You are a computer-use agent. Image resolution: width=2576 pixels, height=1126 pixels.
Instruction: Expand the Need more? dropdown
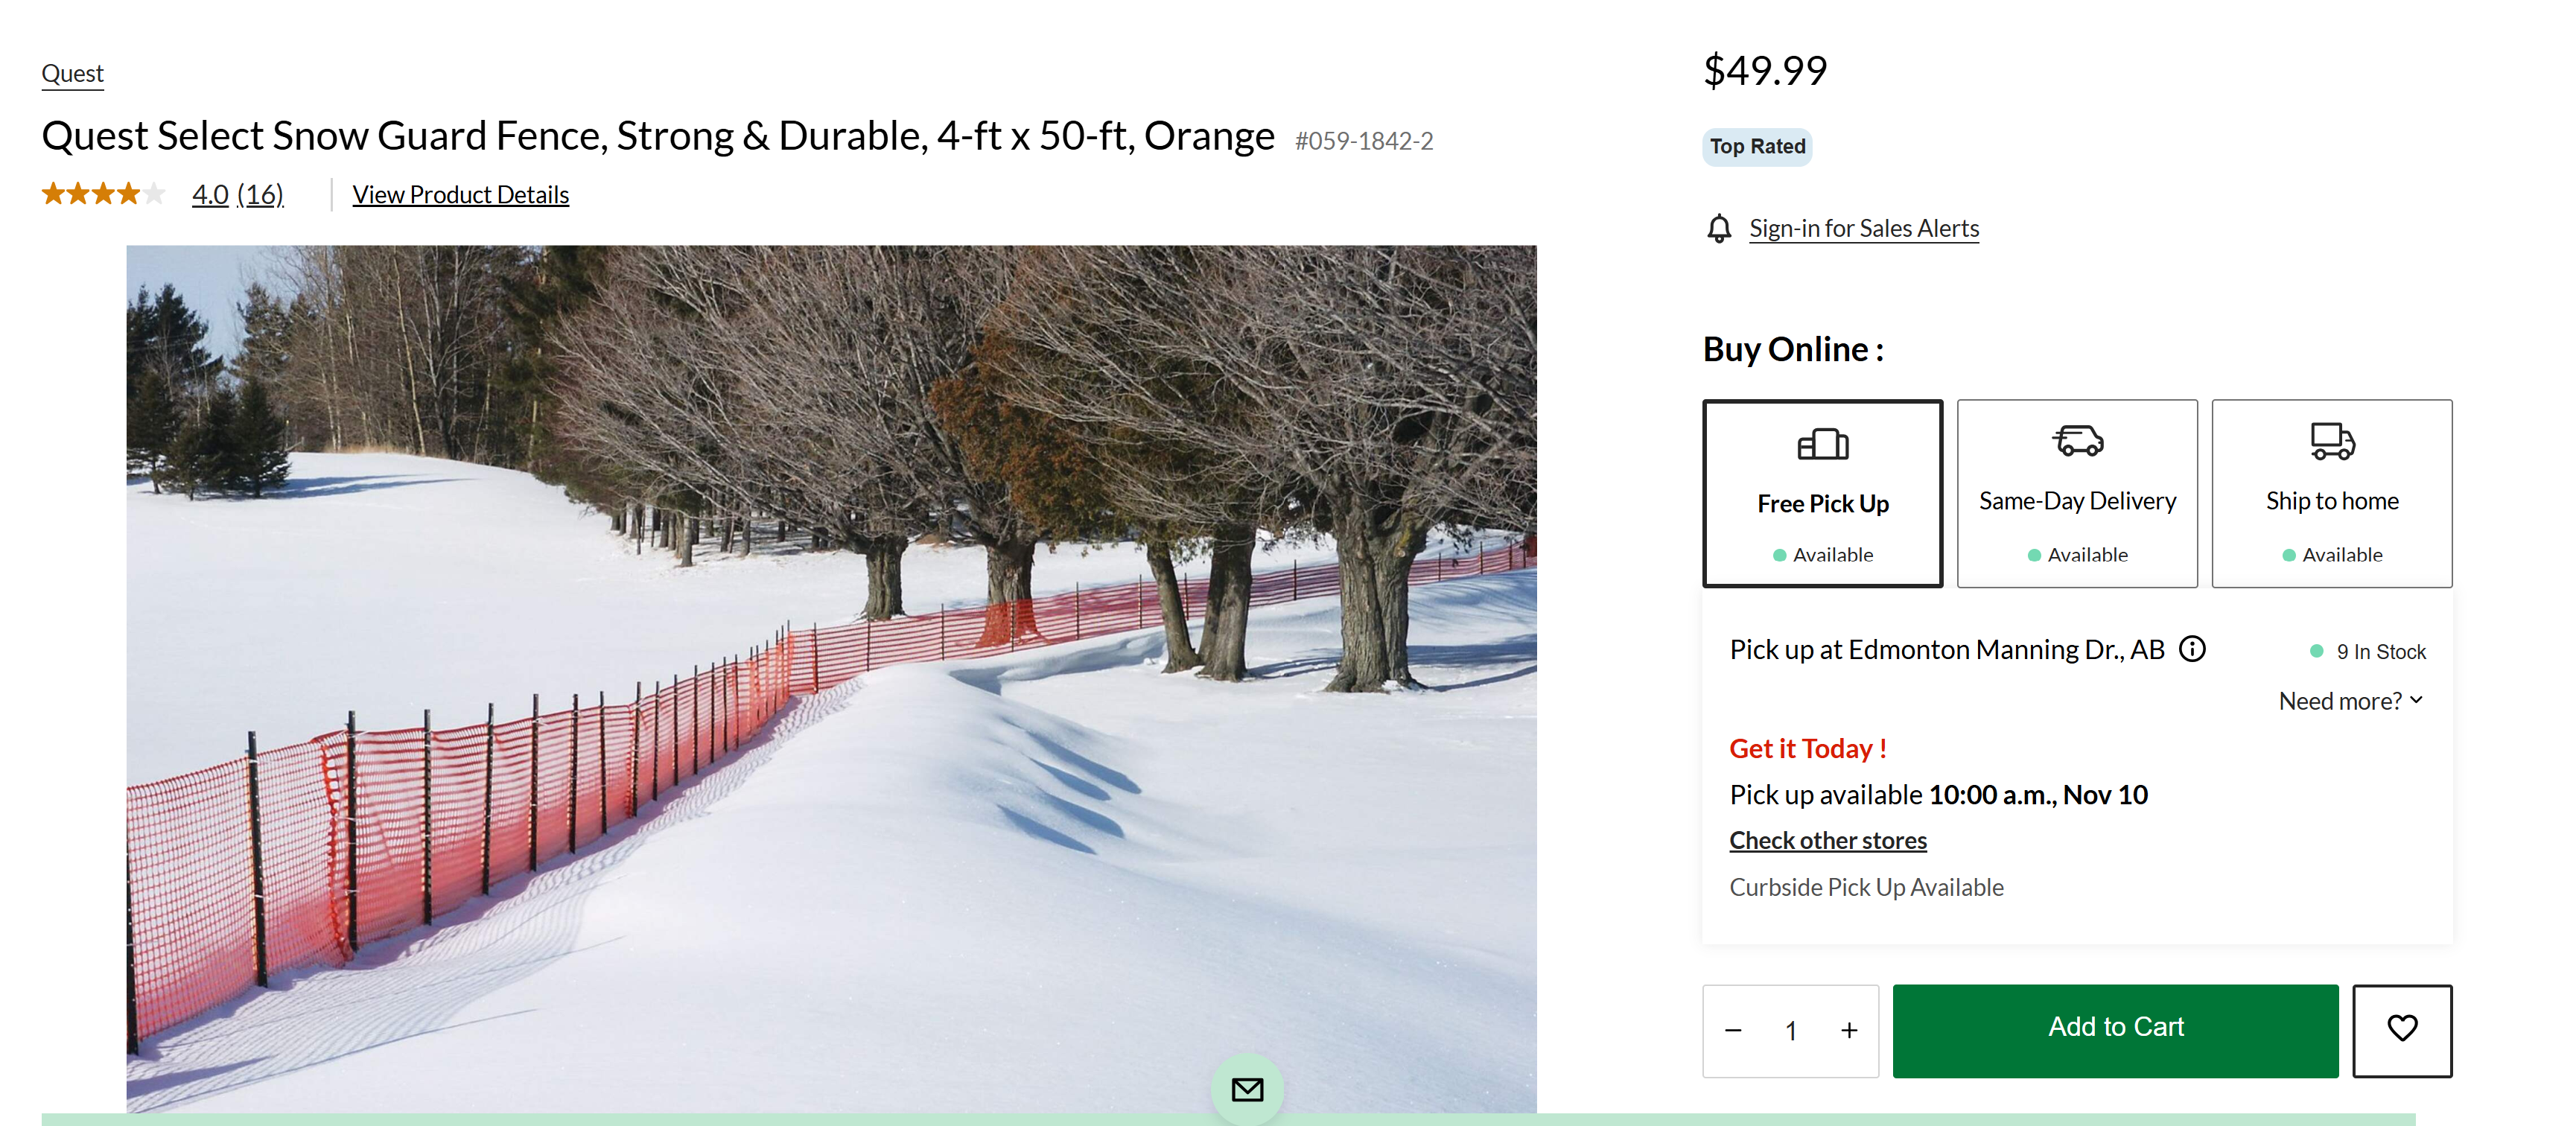(x=2350, y=701)
